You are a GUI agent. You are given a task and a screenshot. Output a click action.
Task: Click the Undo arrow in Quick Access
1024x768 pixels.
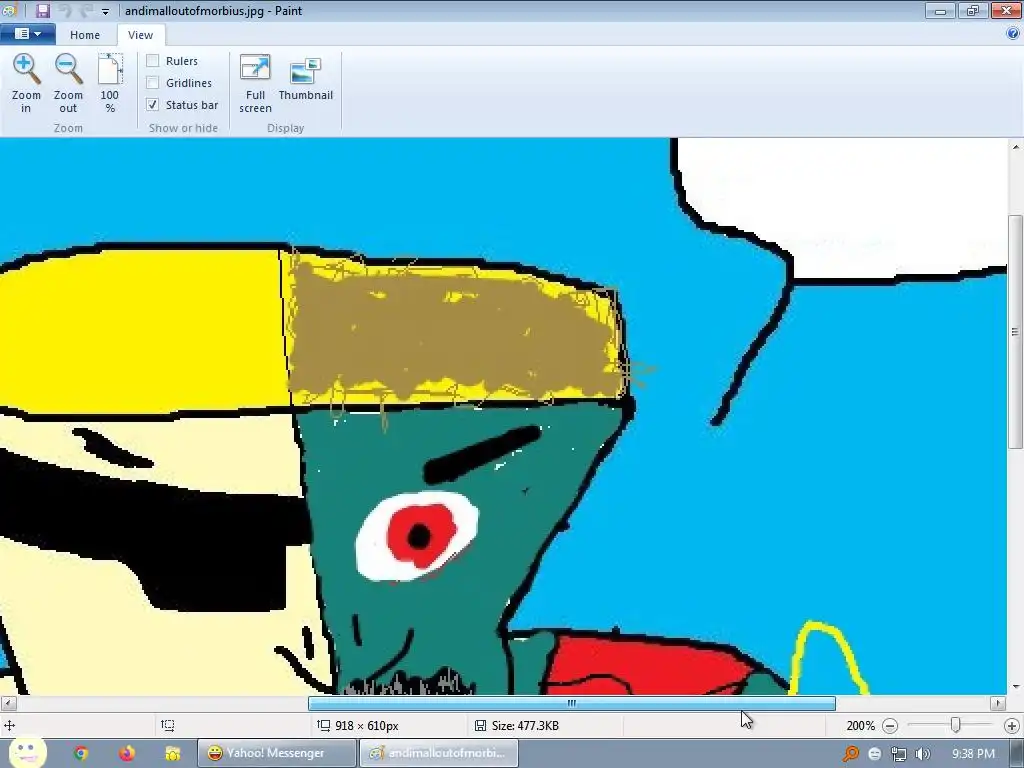pos(65,10)
